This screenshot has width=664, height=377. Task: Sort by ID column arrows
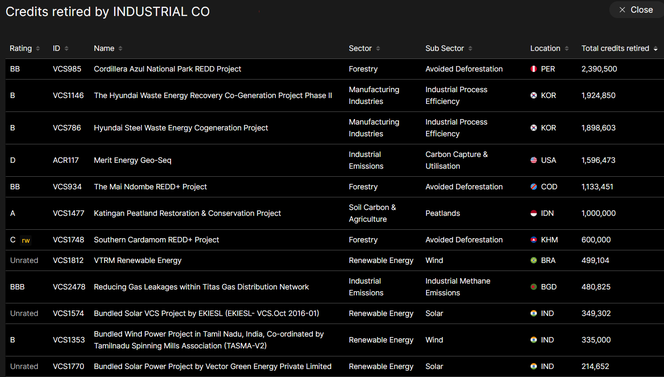tap(66, 49)
